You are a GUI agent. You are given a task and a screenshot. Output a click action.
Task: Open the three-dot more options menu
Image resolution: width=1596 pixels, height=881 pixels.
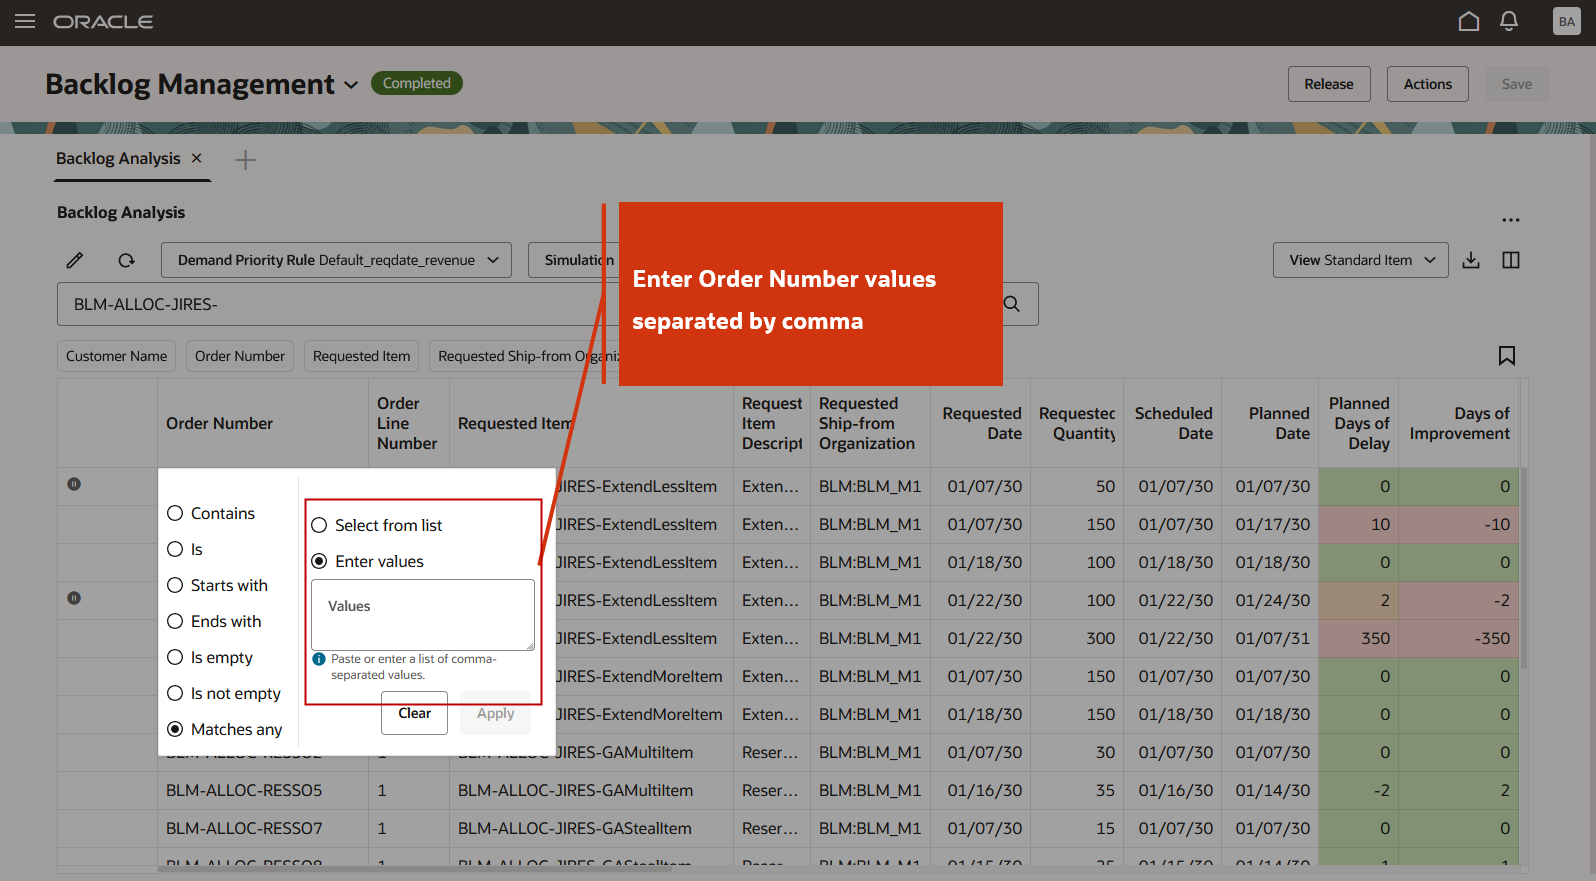[1510, 220]
